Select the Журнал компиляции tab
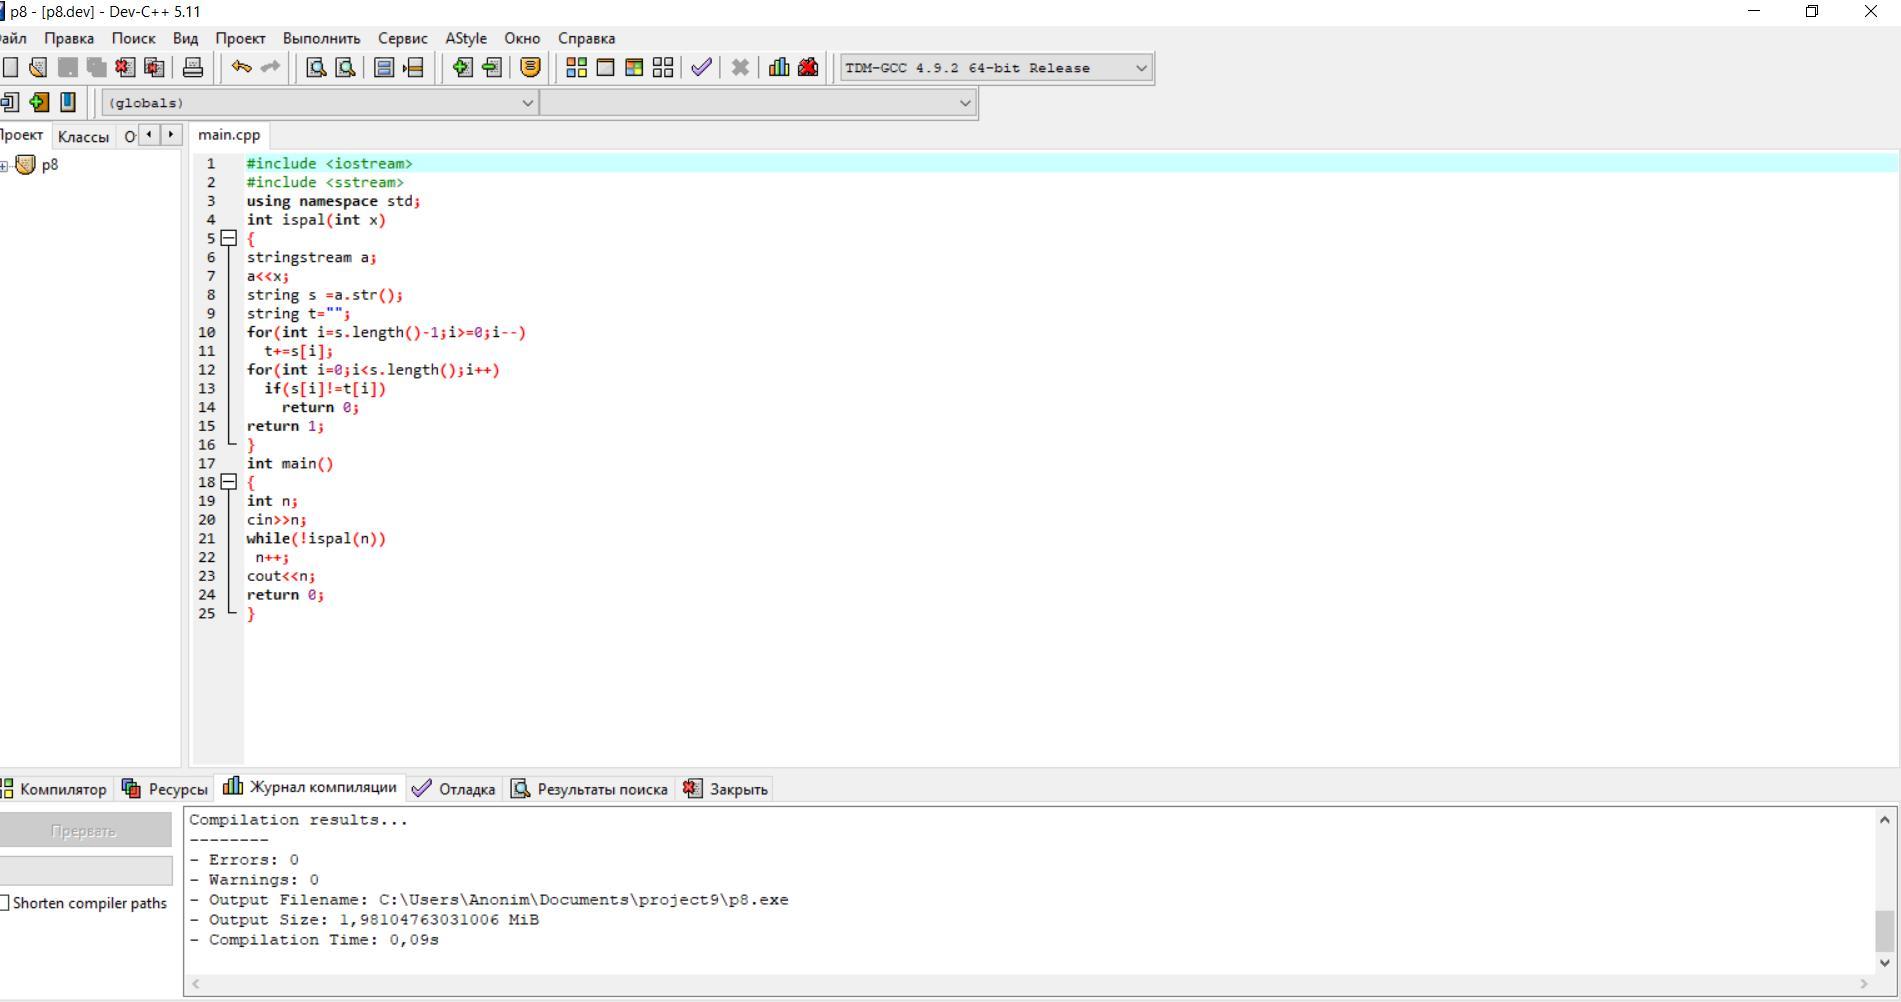Screen dimensions: 1901x1002 click(x=310, y=787)
